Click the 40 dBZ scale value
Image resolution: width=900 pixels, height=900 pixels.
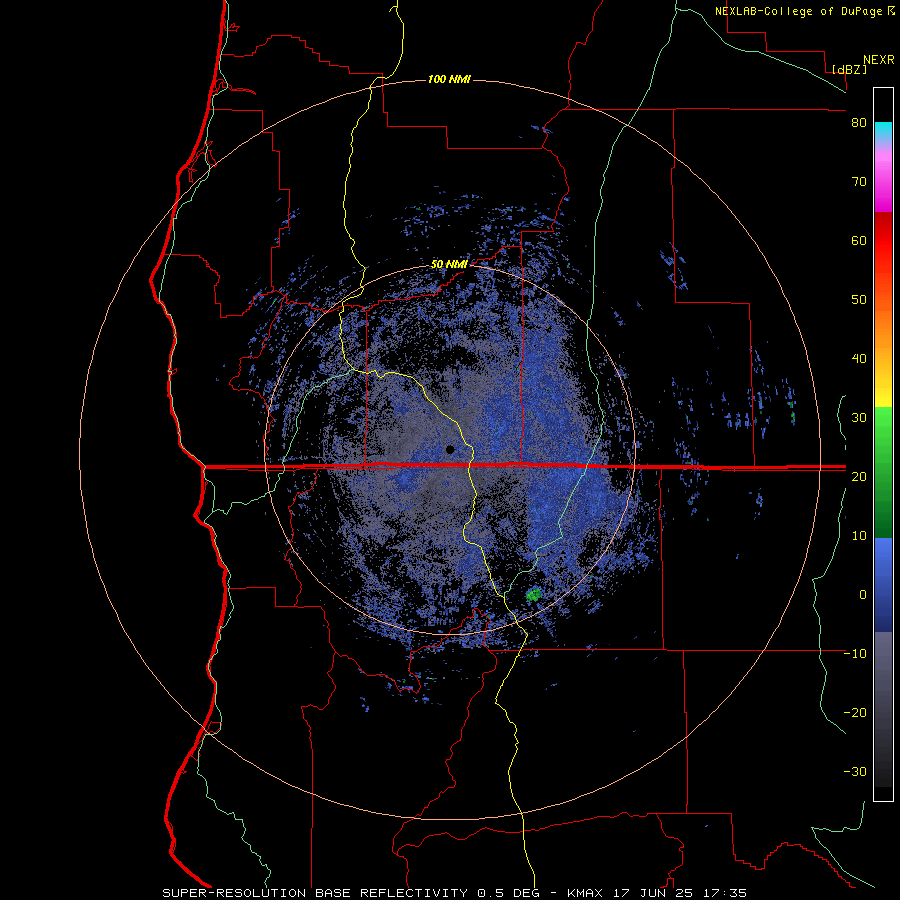859,359
